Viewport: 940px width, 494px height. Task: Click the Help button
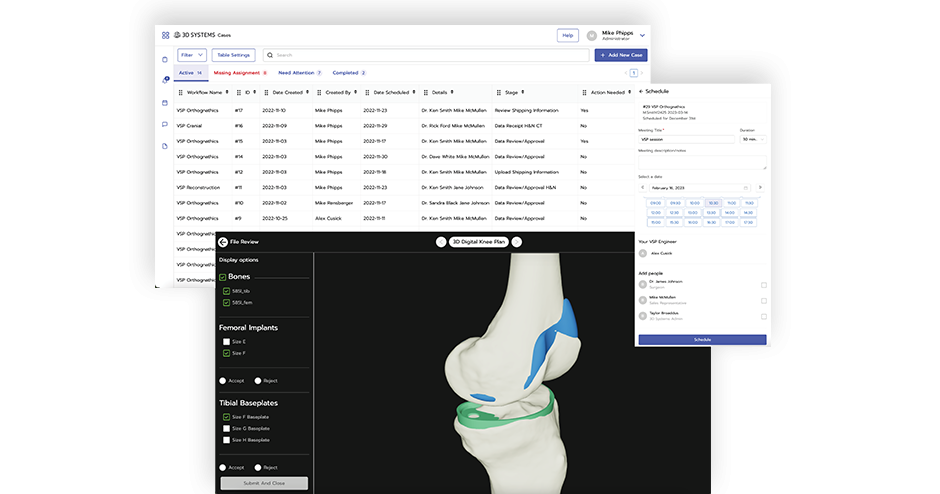pos(568,36)
